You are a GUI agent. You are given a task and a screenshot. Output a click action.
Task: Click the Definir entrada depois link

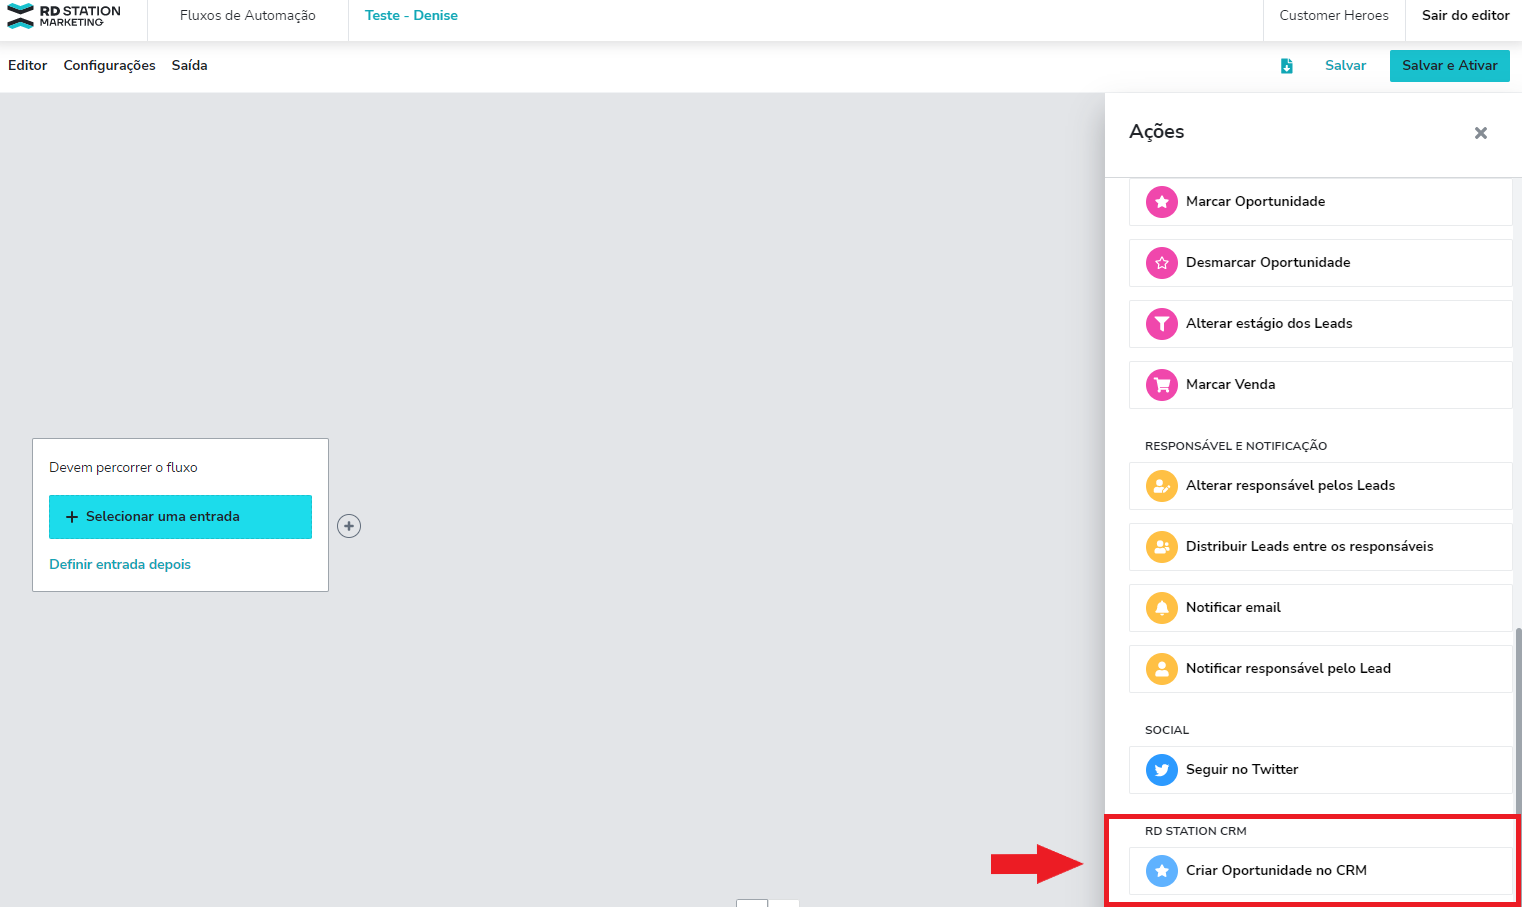click(120, 565)
